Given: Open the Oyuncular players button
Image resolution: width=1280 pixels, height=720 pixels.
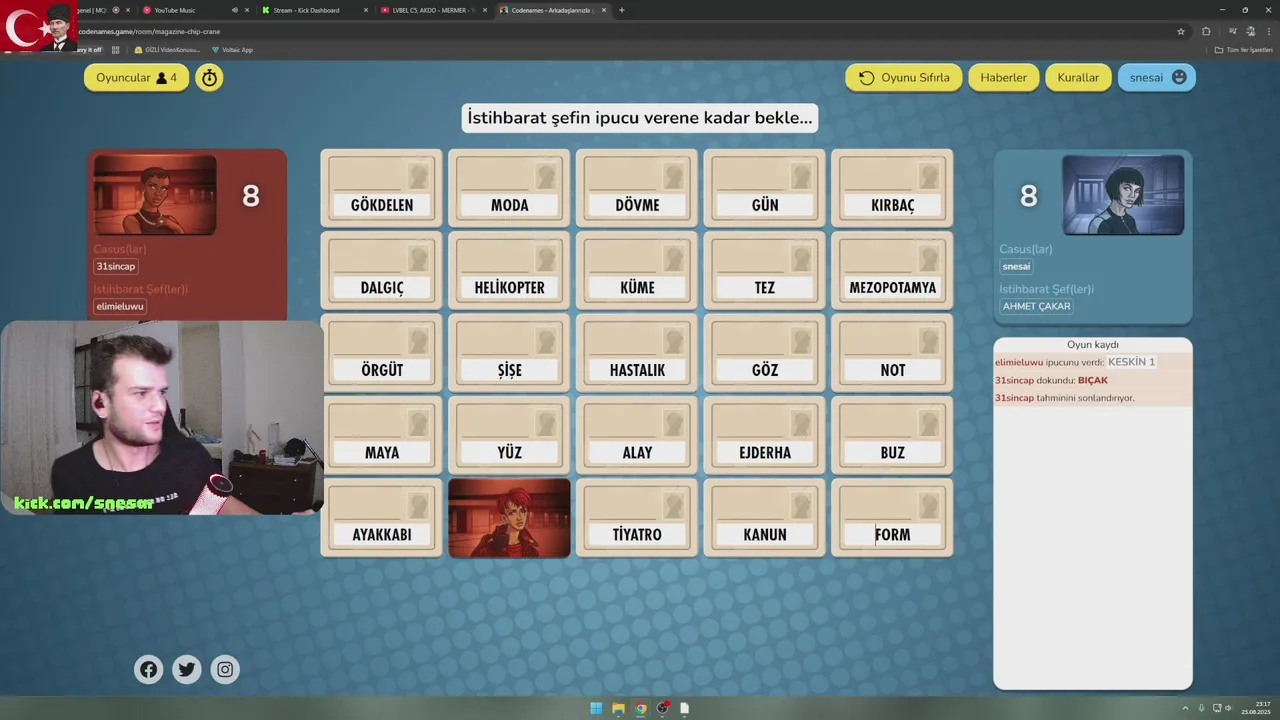Looking at the screenshot, I should pos(136,78).
